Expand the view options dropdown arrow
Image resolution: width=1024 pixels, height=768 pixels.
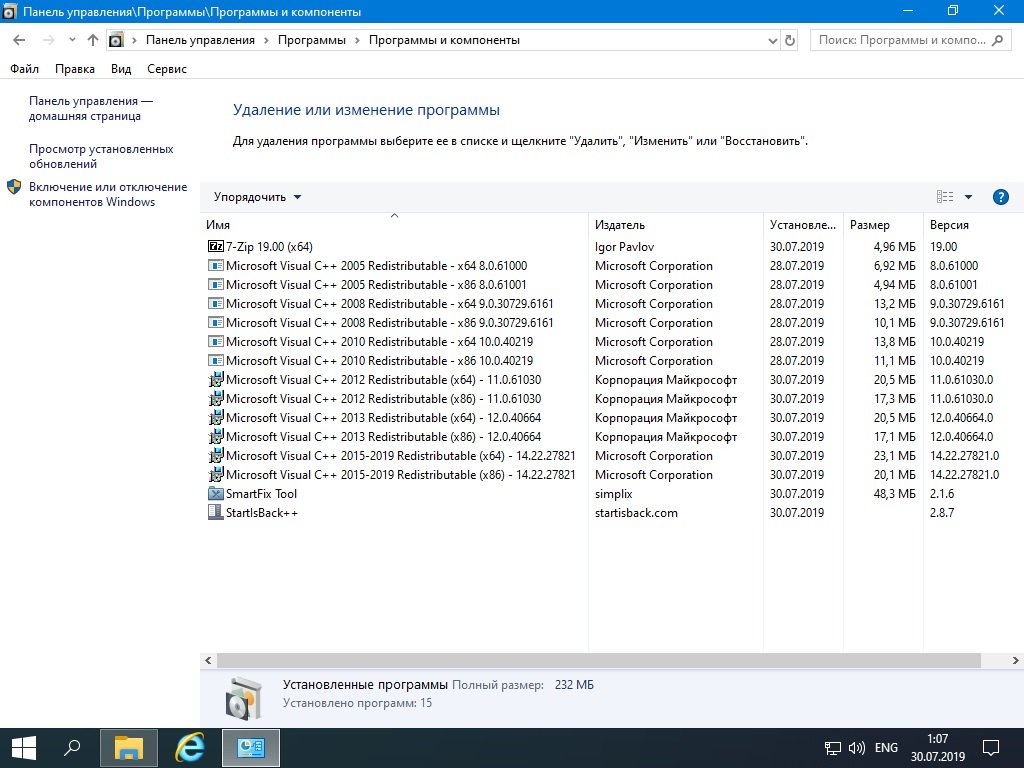[968, 197]
